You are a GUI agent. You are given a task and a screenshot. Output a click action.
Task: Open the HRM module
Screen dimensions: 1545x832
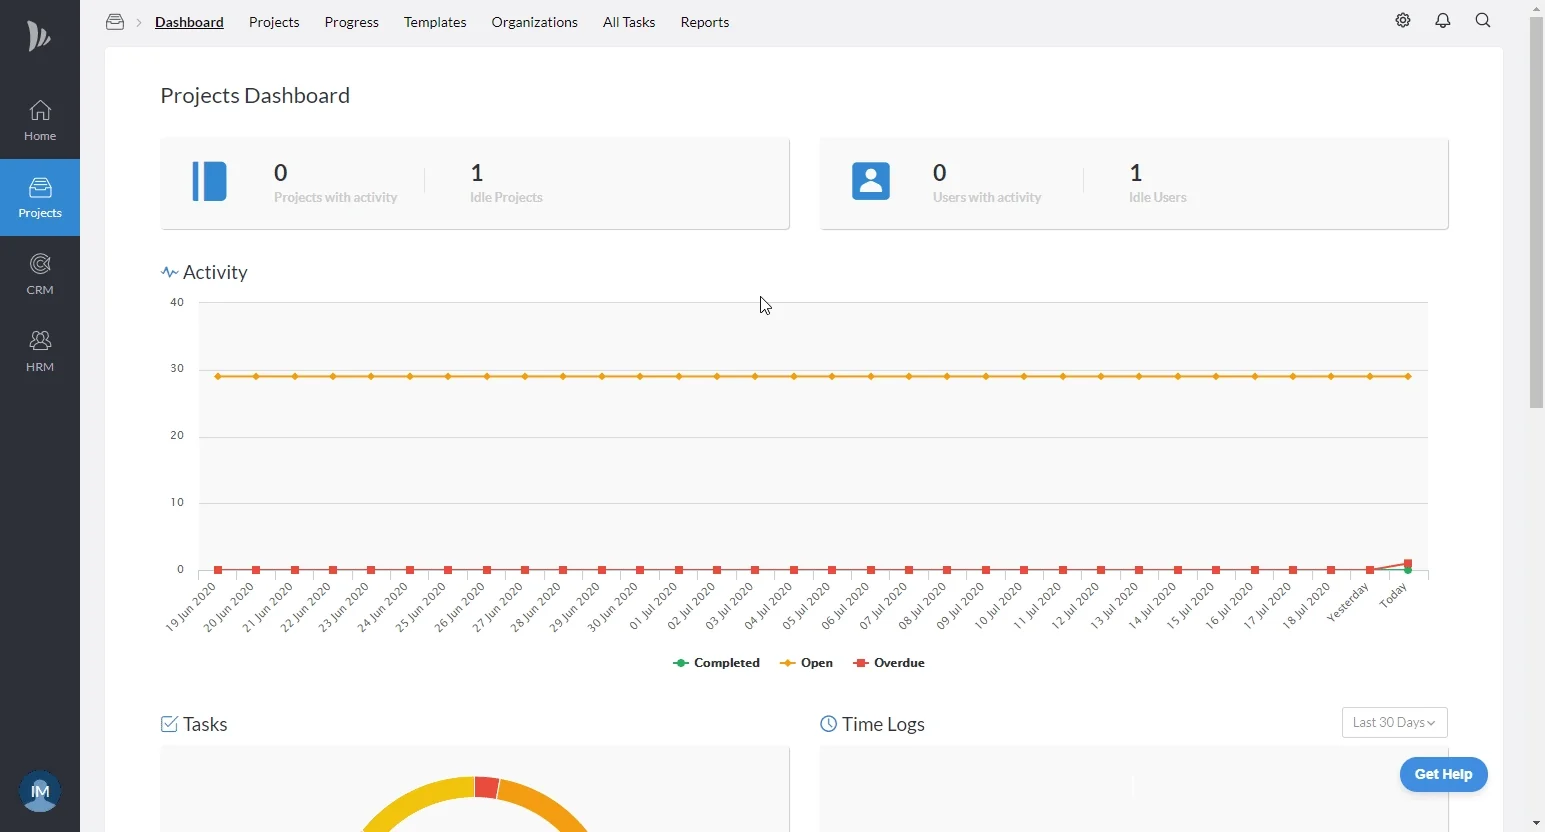pyautogui.click(x=40, y=352)
